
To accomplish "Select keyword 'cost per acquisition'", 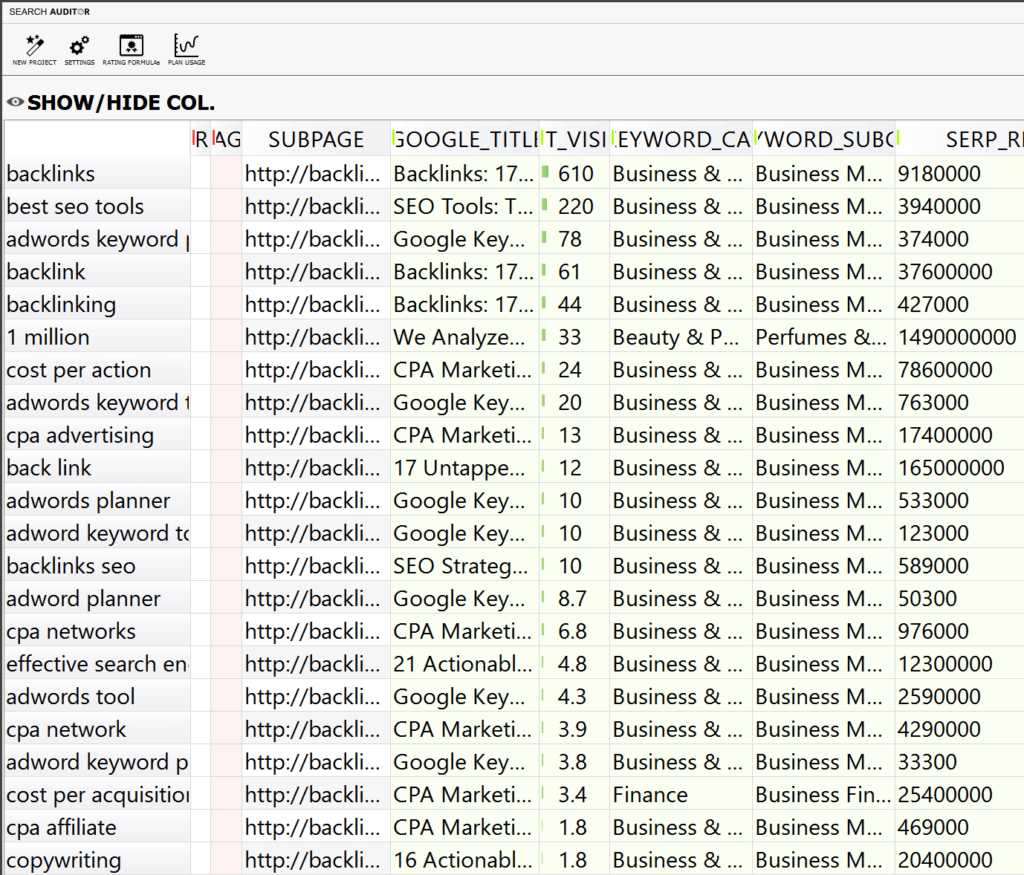I will coord(98,794).
